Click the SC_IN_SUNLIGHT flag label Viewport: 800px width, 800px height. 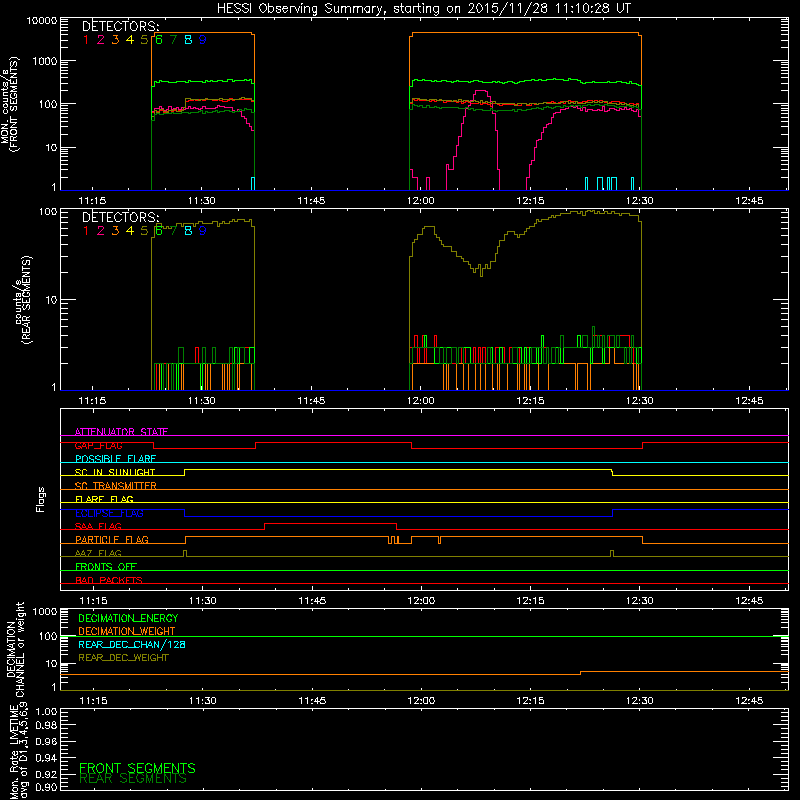[x=115, y=472]
